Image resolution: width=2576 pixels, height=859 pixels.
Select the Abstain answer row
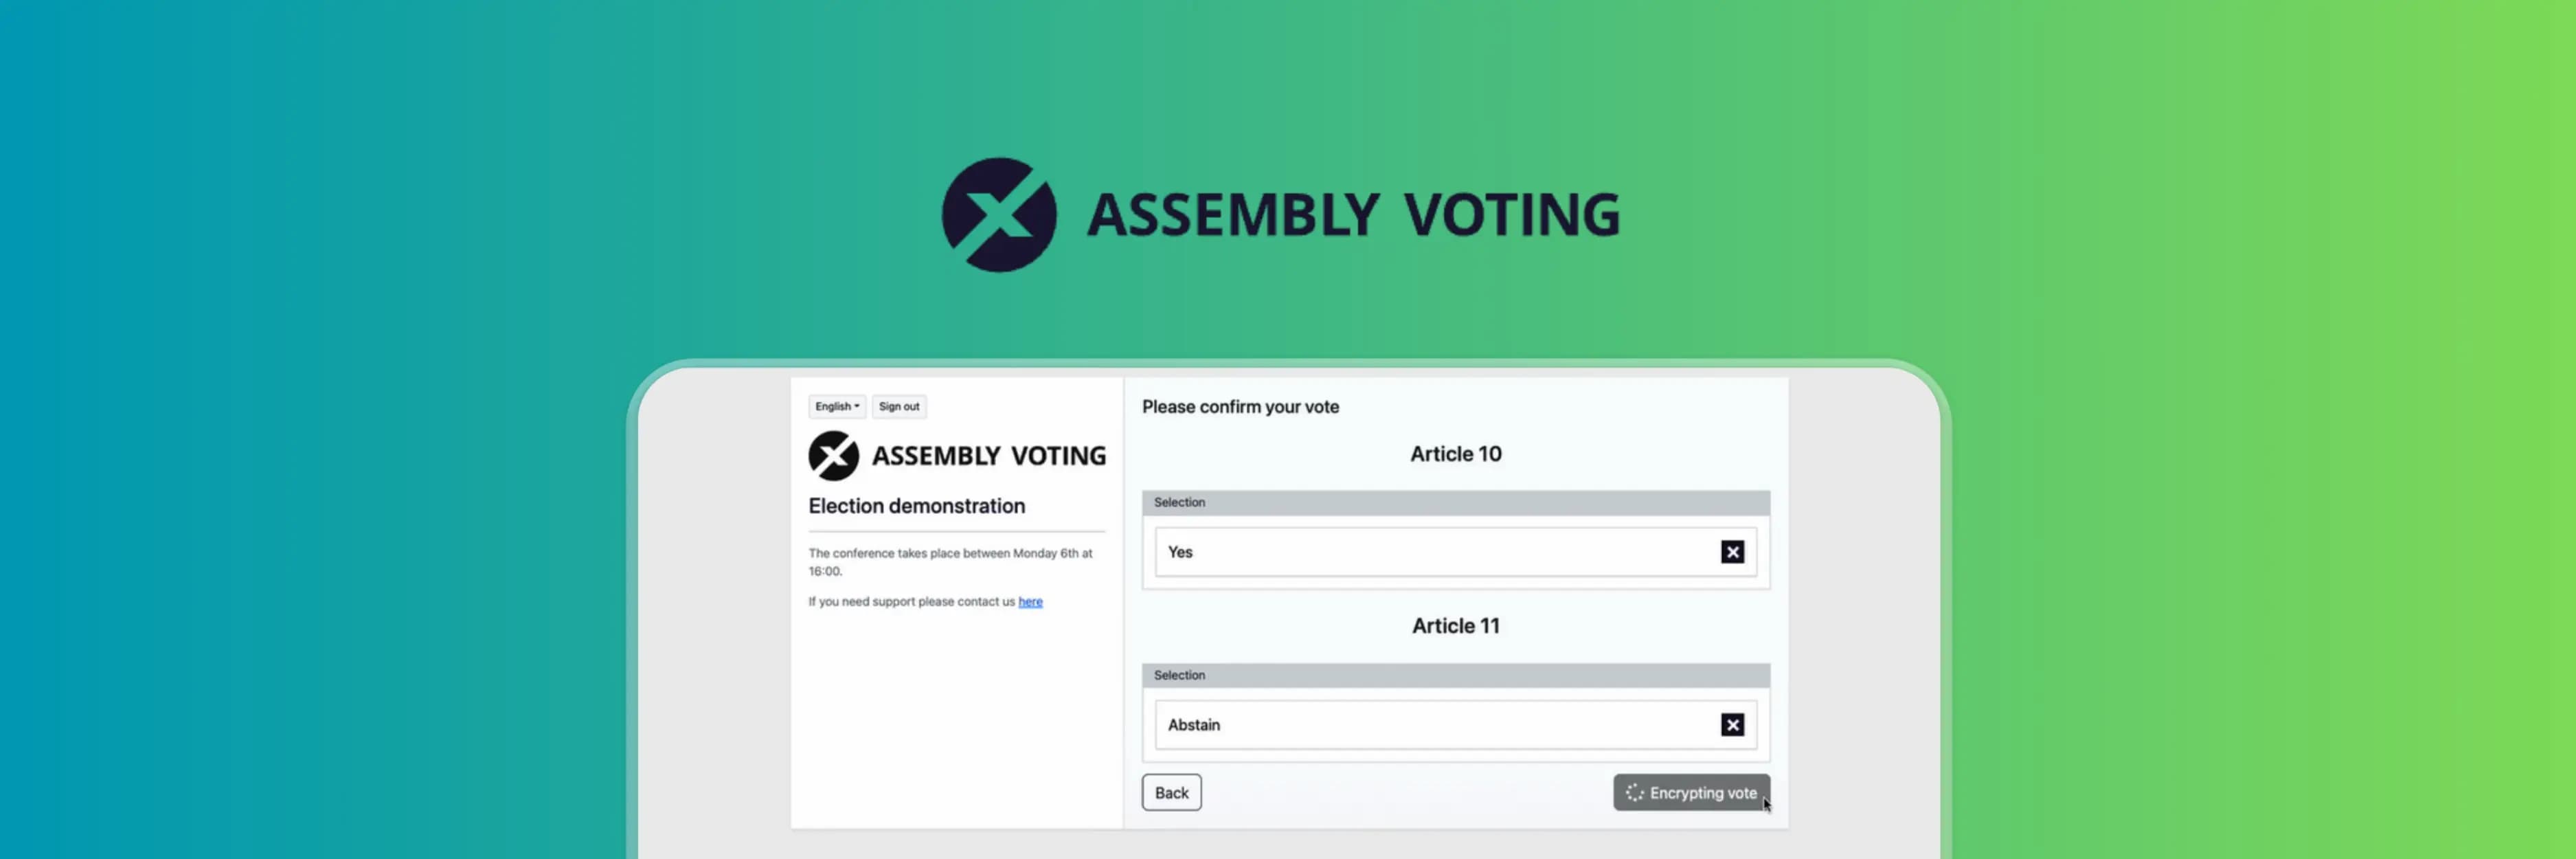point(1400,724)
